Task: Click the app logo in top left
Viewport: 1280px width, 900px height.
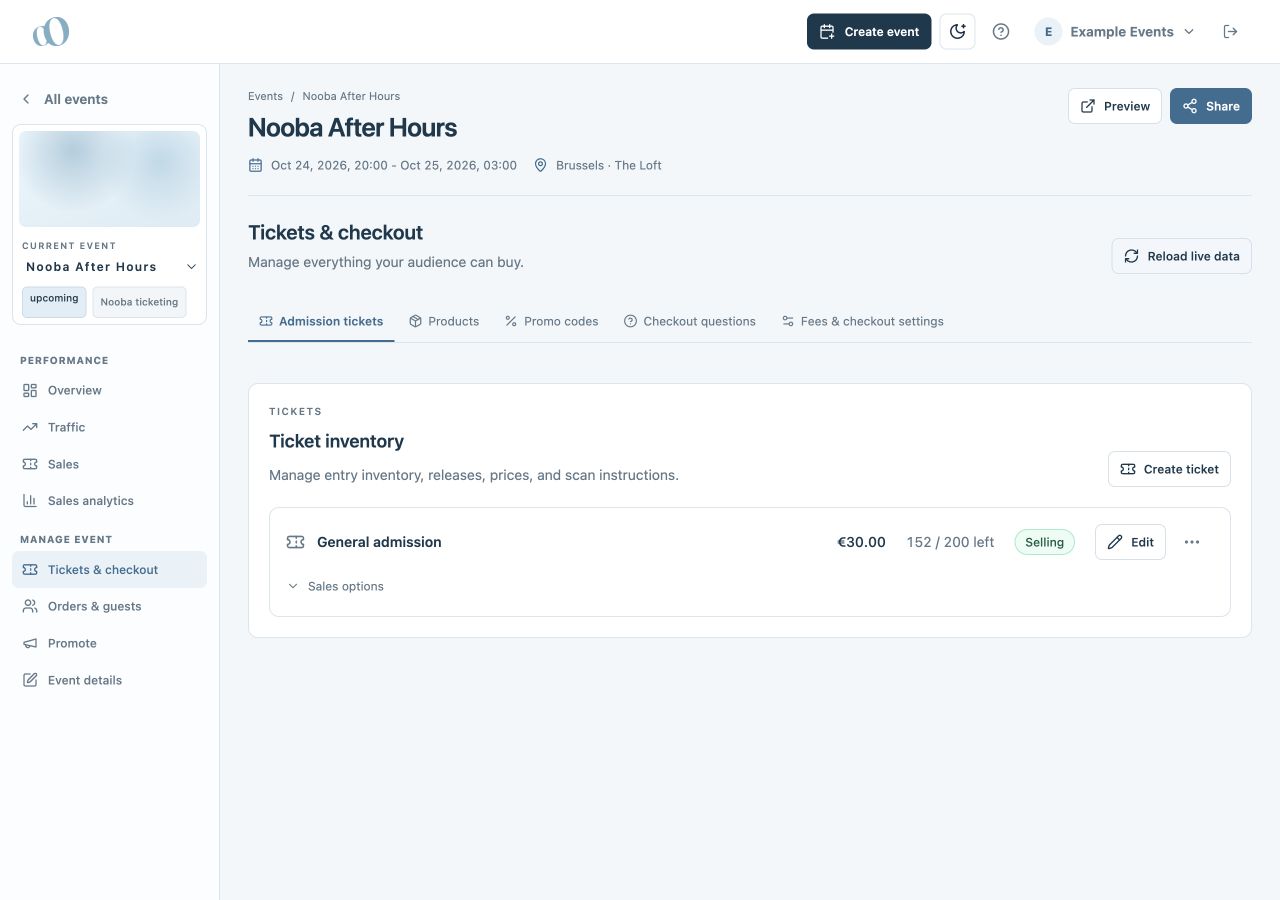Action: pos(51,32)
